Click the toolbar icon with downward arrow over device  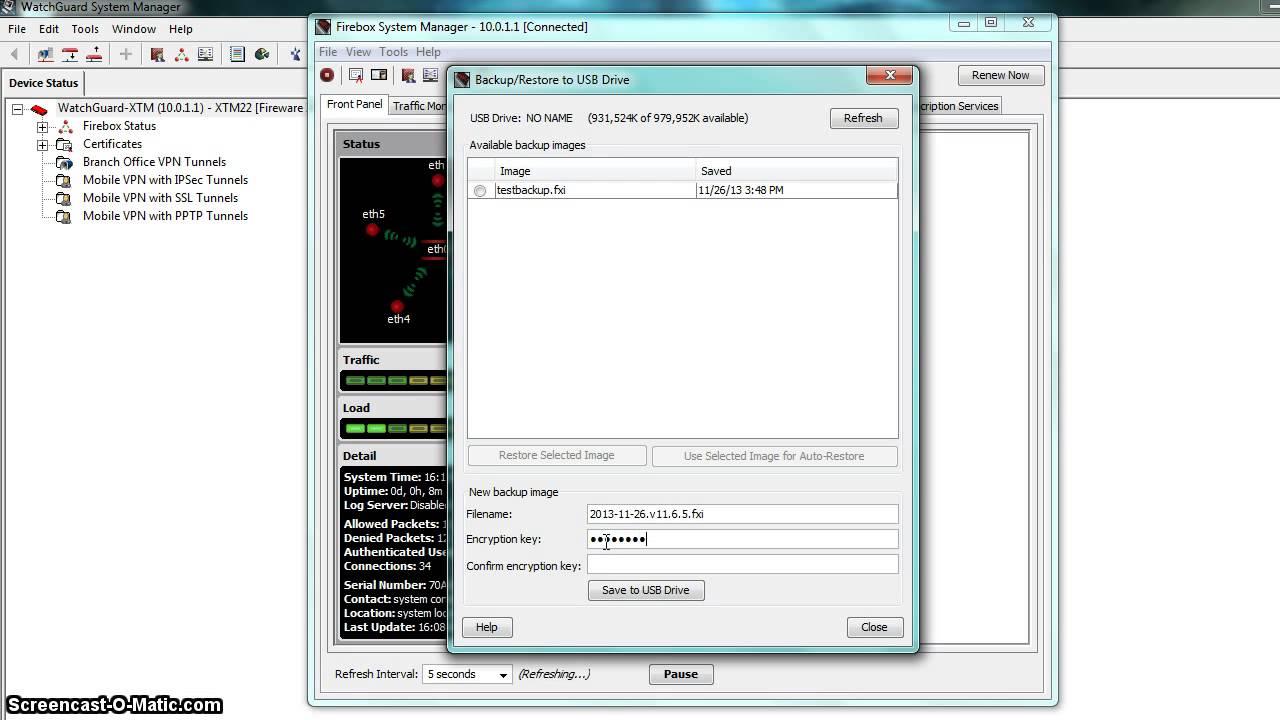[x=70, y=54]
